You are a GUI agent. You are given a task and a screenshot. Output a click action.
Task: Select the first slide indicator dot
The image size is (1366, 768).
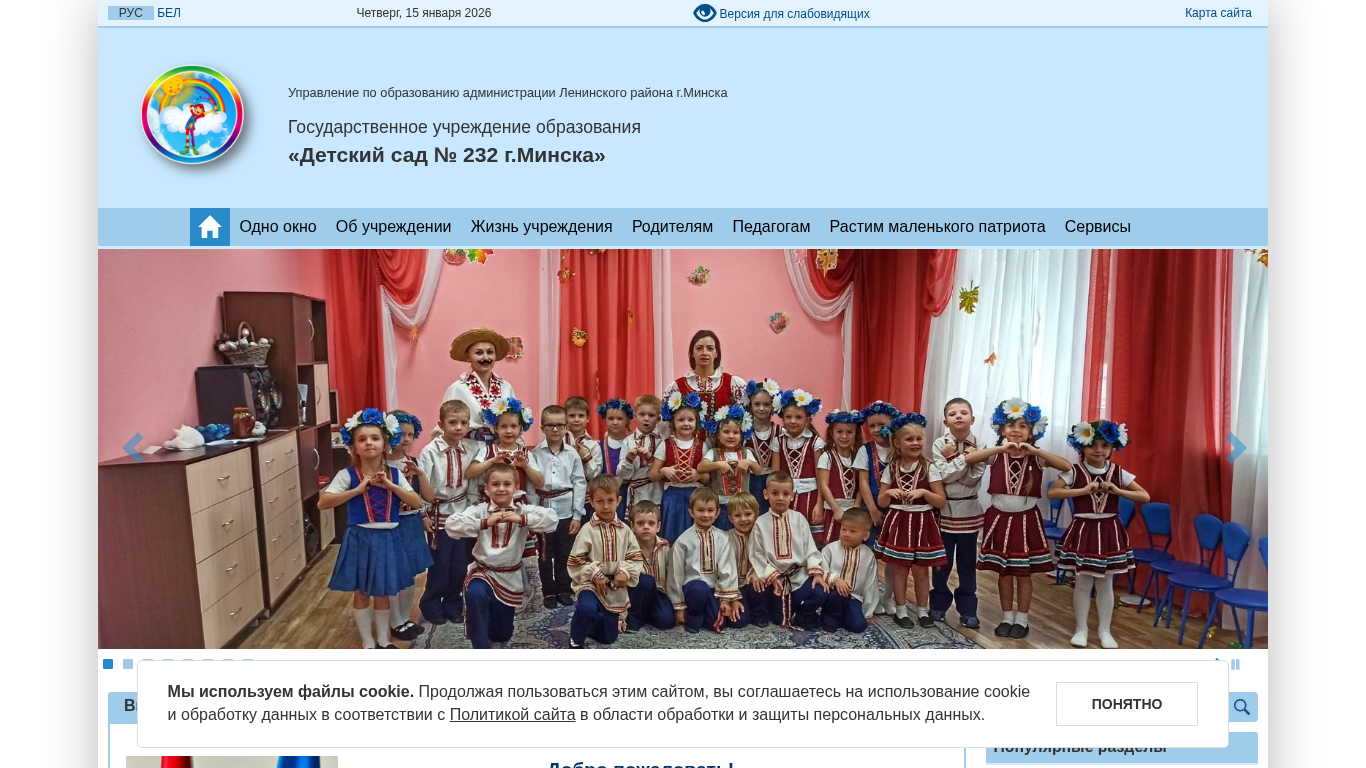108,664
